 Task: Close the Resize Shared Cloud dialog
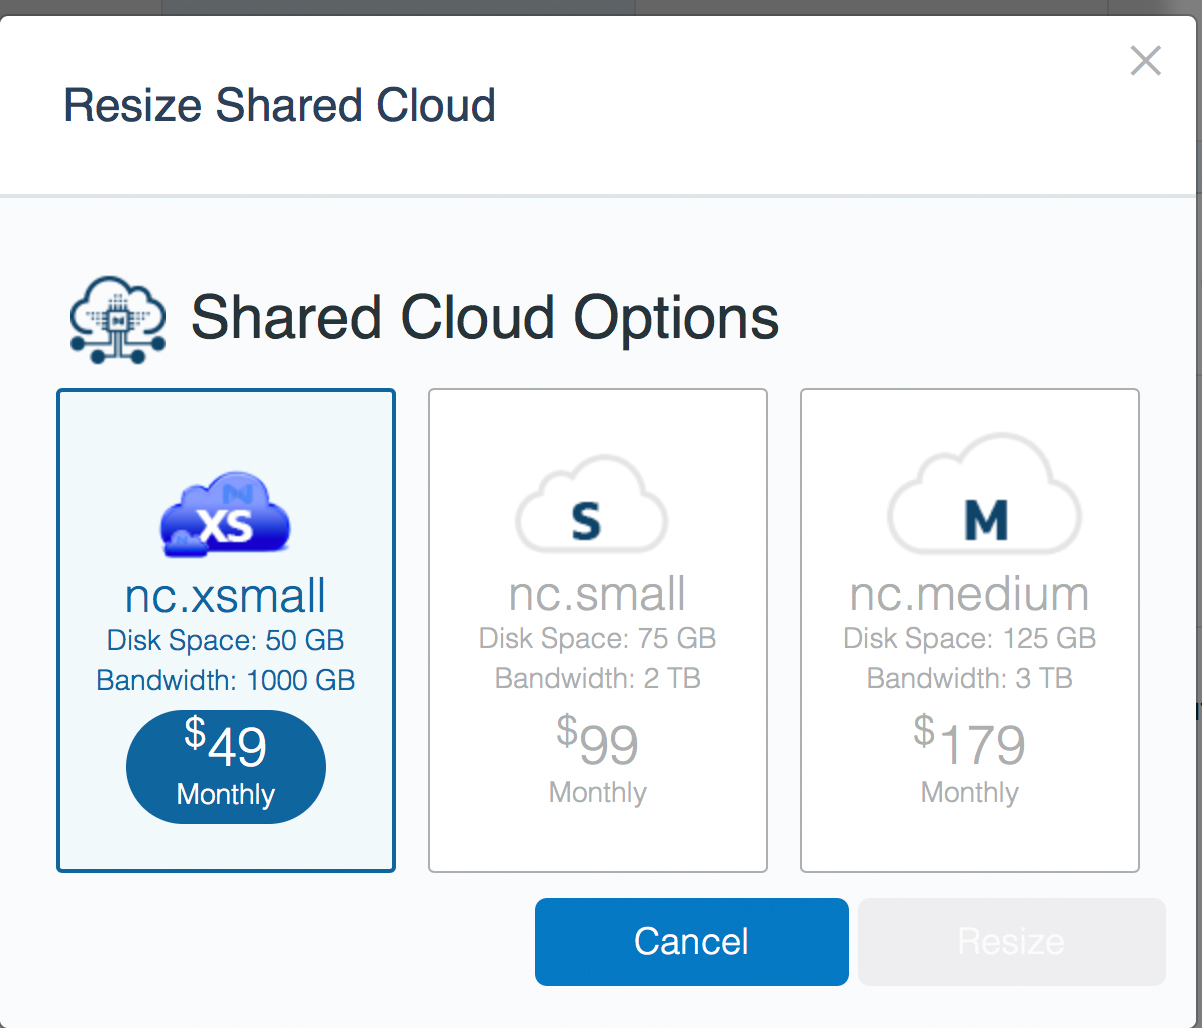point(1145,61)
